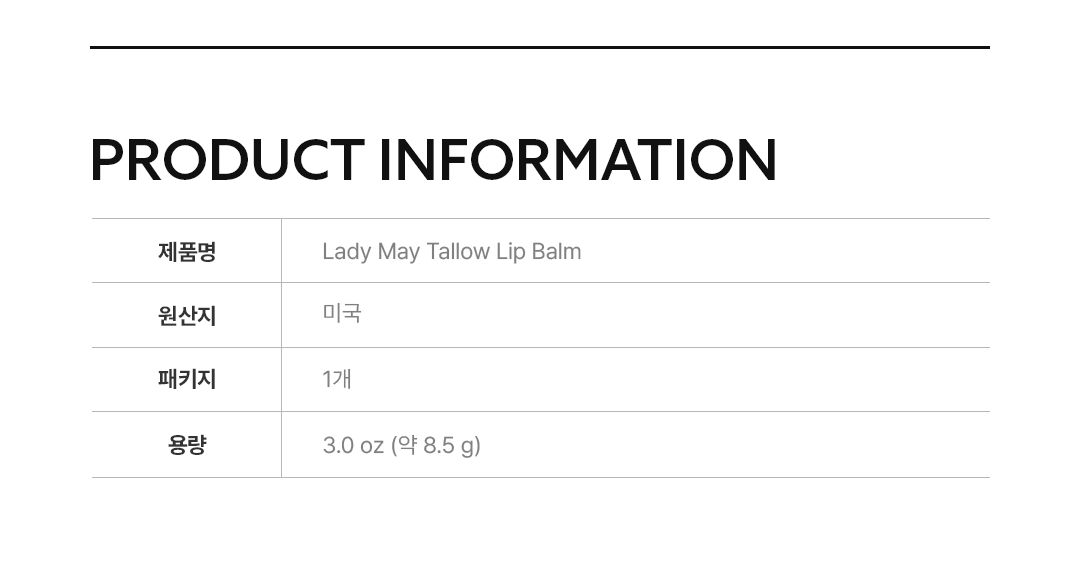Click the word INFORMATION in the heading
The height and width of the screenshot is (574, 1080).
(x=578, y=160)
